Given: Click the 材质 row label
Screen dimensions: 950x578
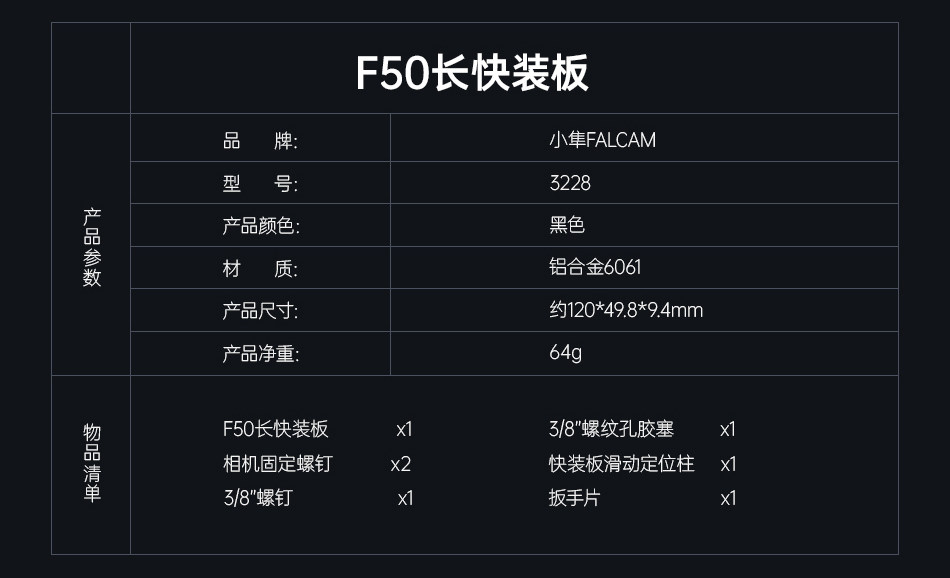Looking at the screenshot, I should click(259, 268).
